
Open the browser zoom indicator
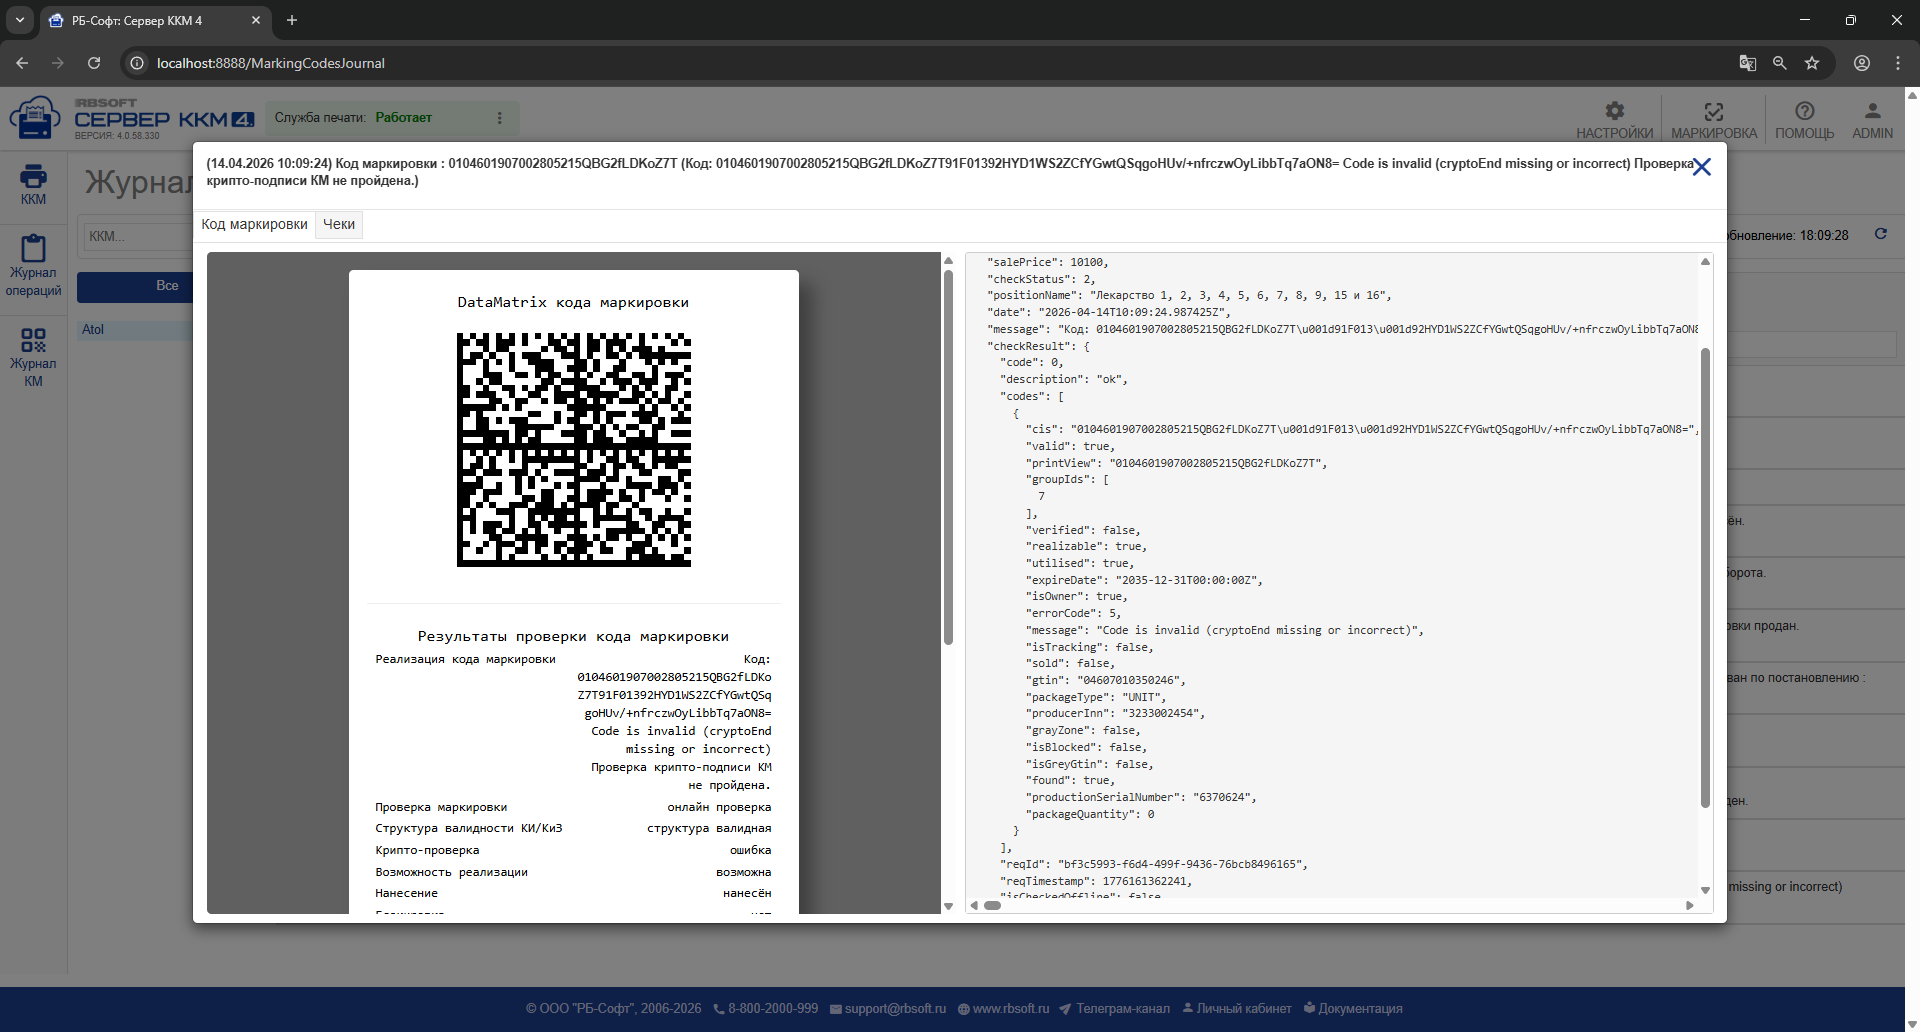coord(1780,63)
